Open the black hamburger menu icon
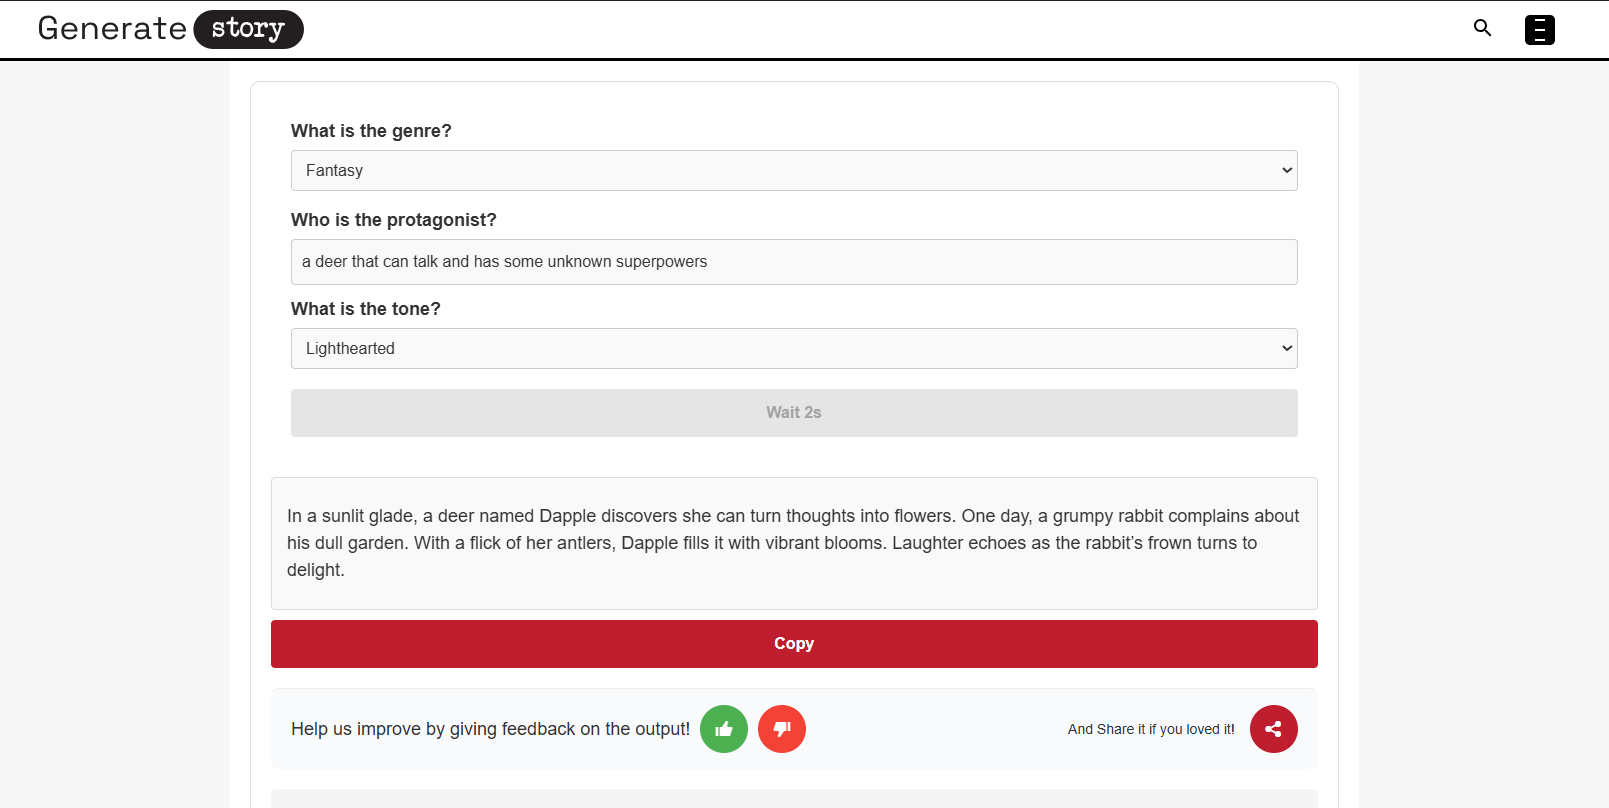1609x808 pixels. (1539, 30)
